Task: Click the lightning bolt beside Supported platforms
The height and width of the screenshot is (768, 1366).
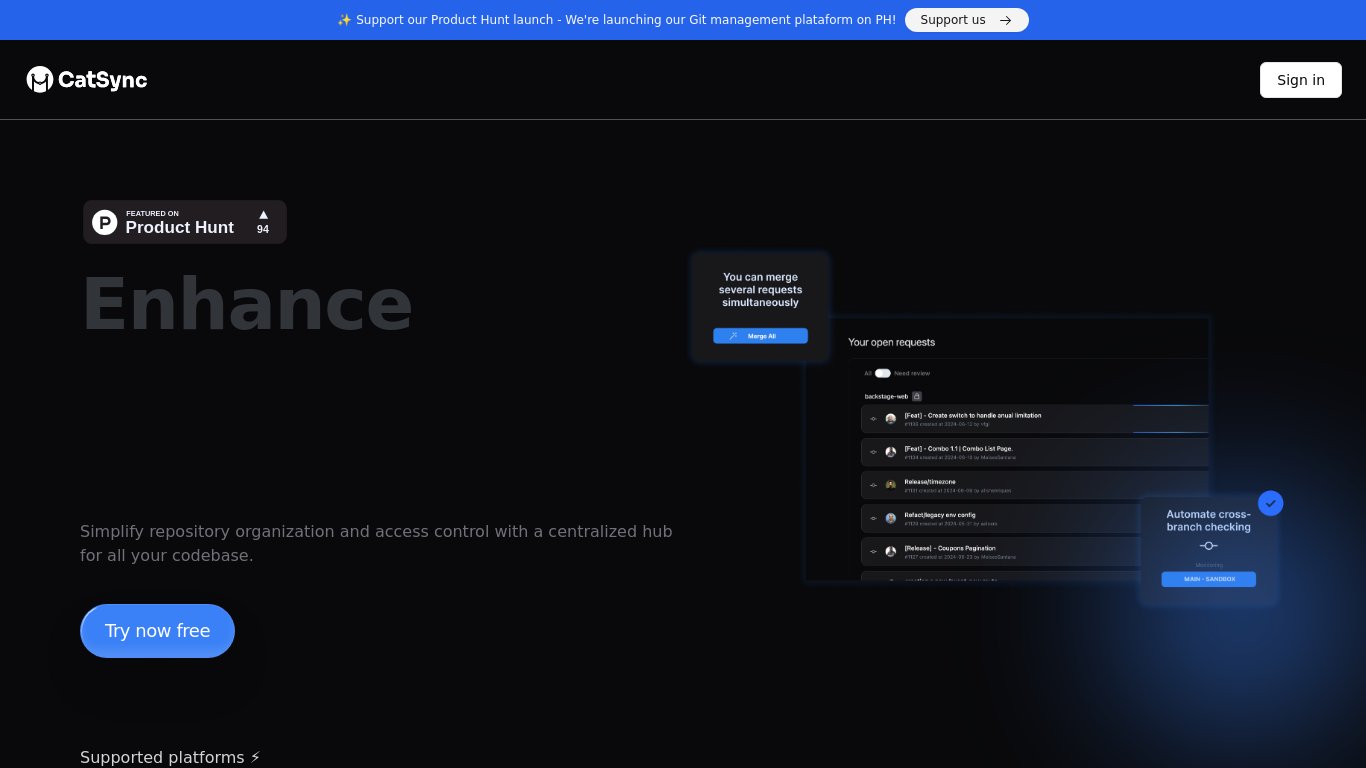Action: click(x=255, y=757)
